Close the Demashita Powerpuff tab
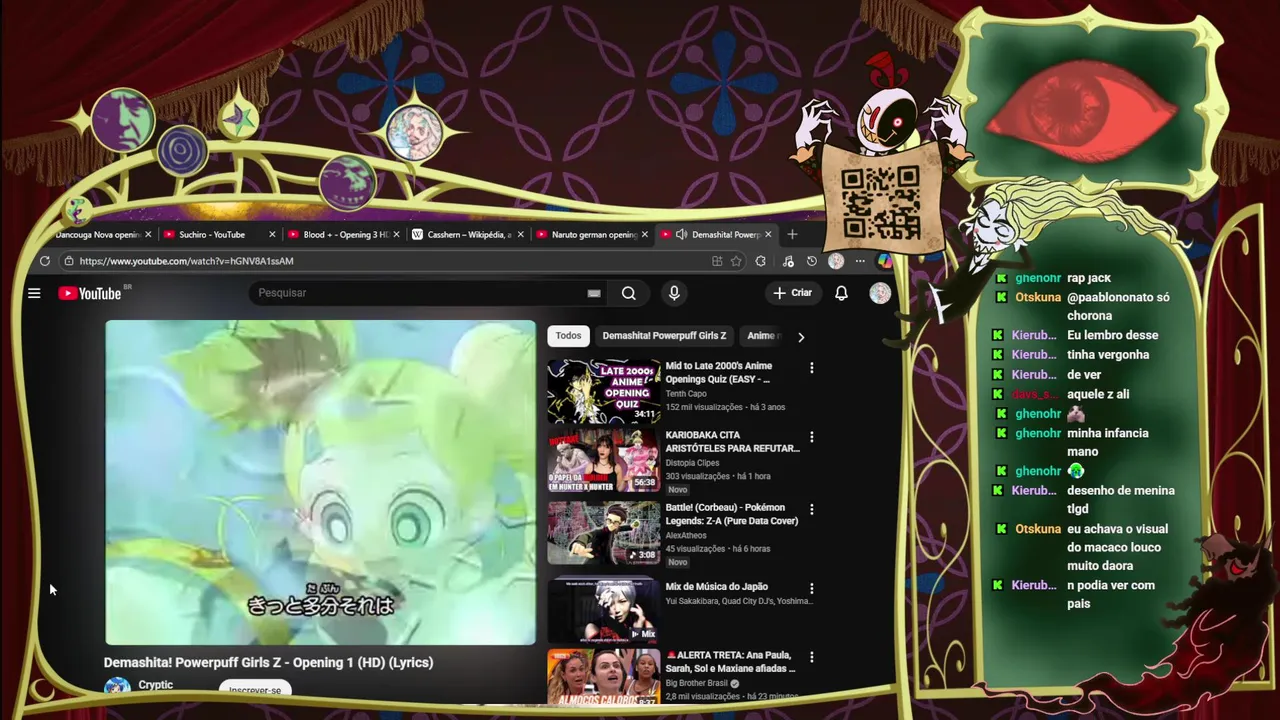 [769, 235]
